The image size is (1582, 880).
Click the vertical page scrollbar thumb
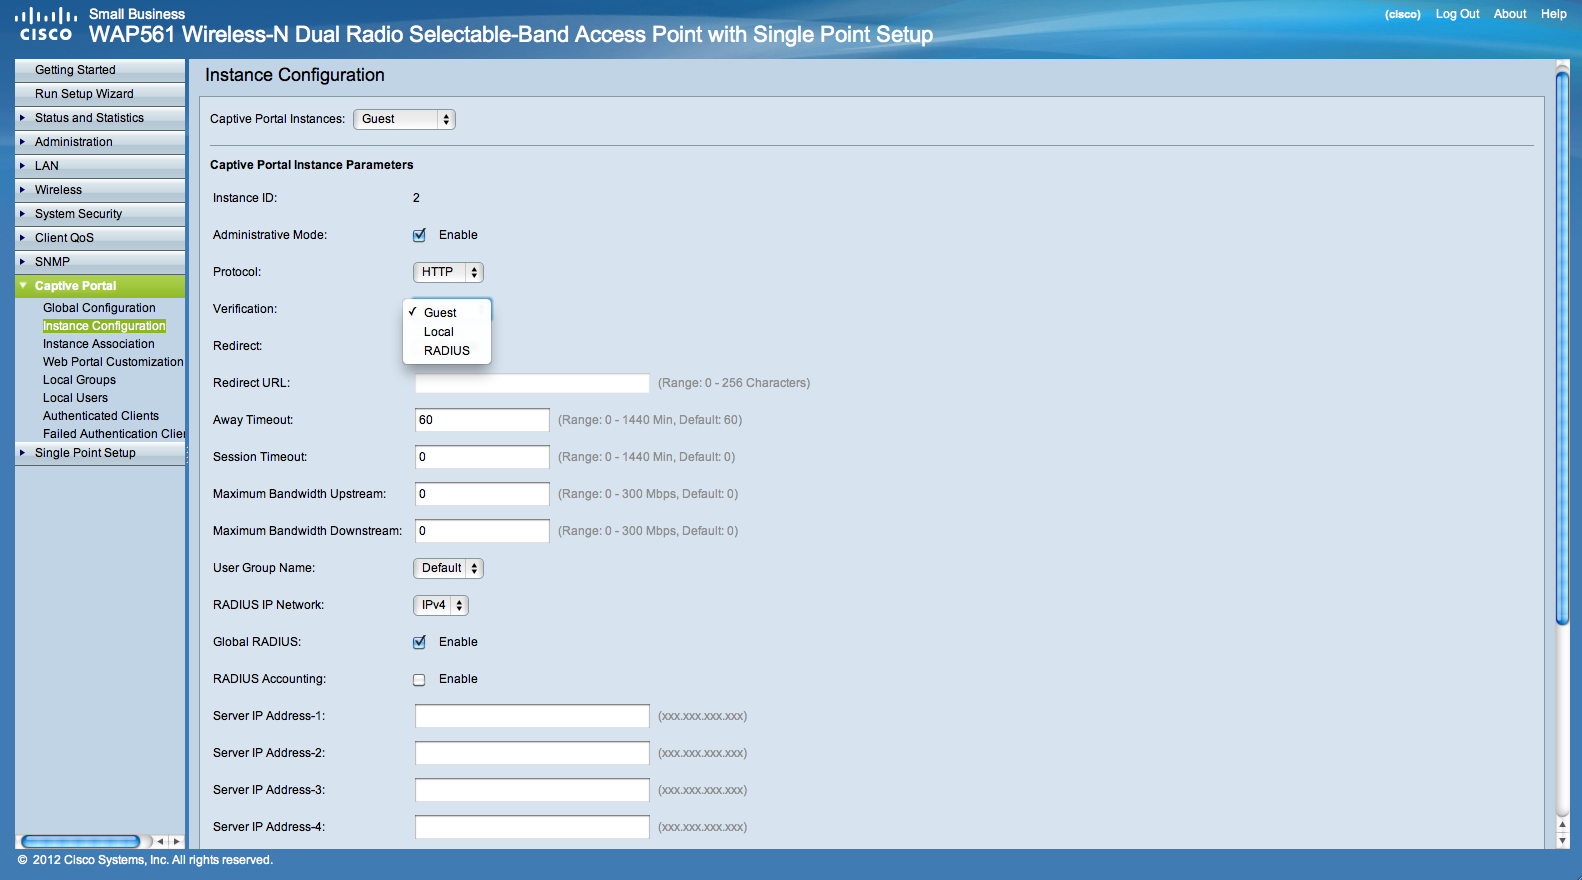1562,348
